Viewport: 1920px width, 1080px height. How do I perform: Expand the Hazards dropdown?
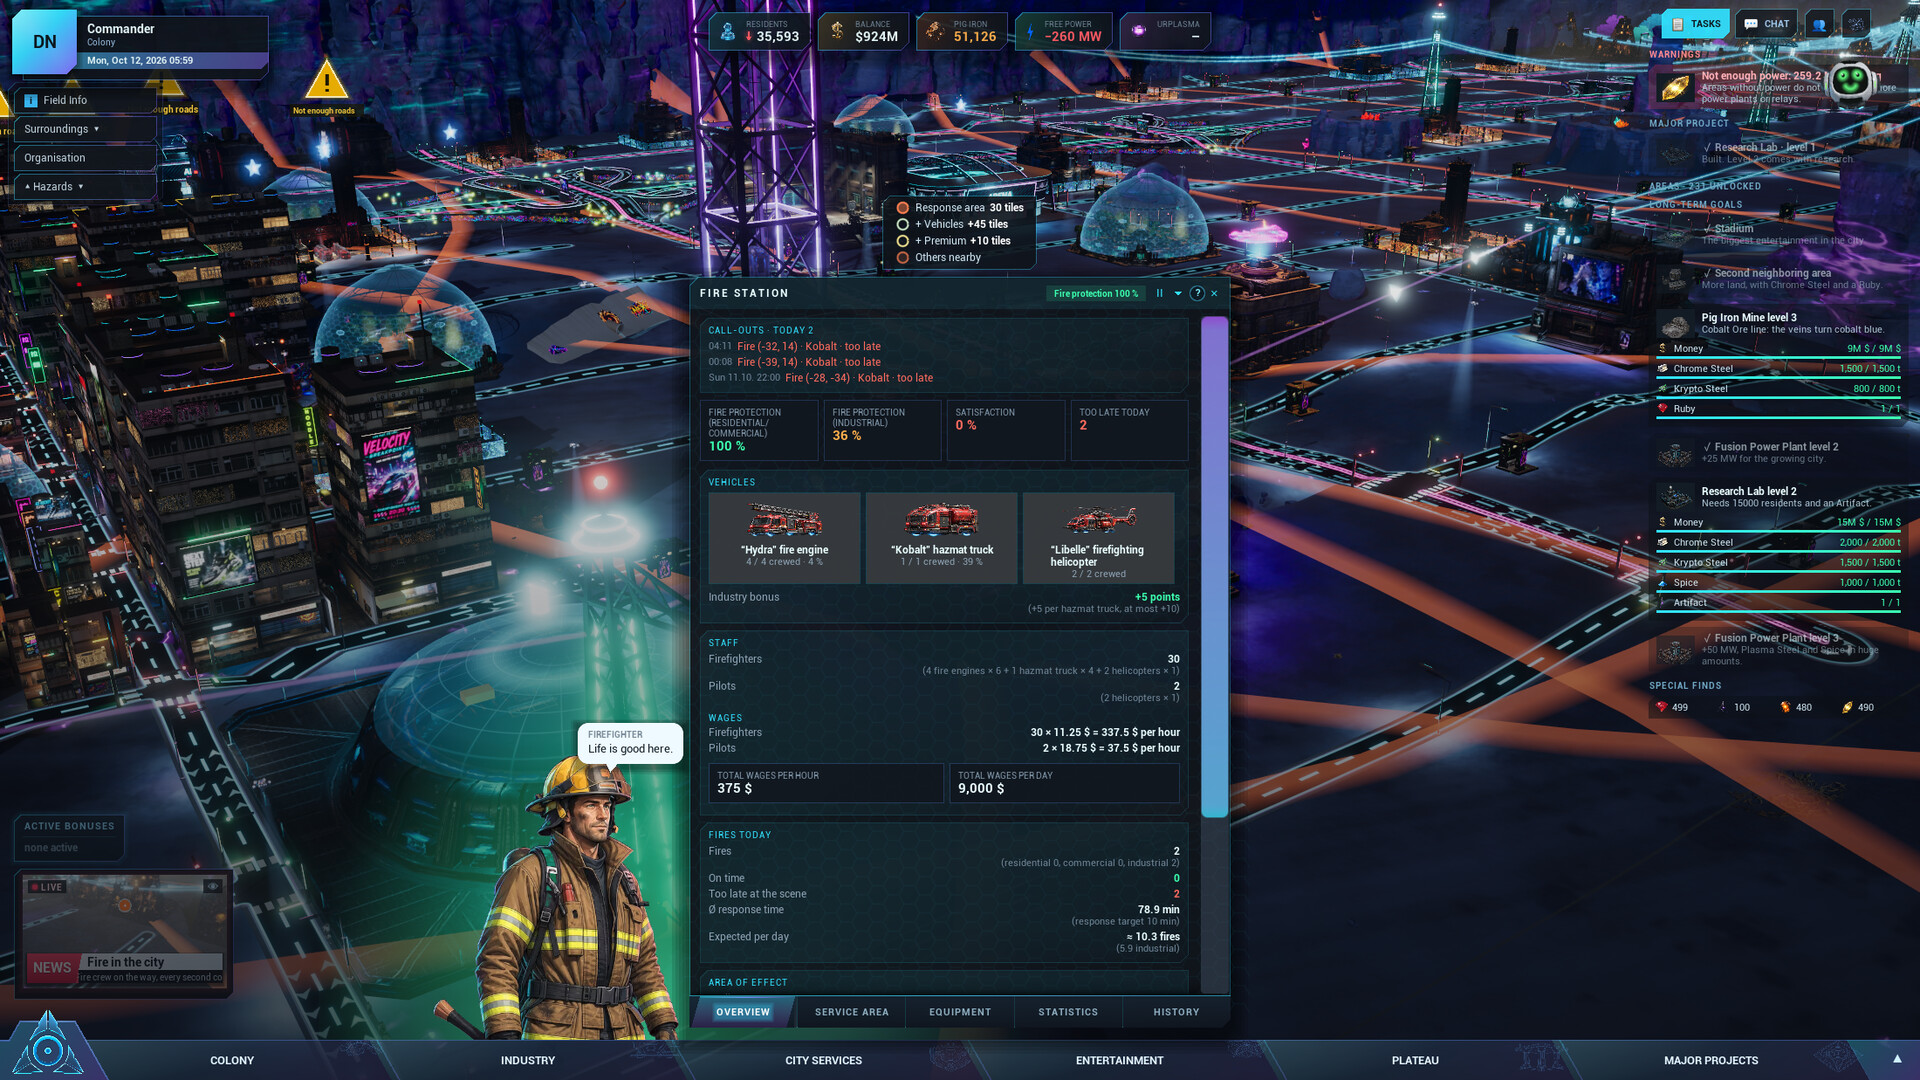click(x=85, y=187)
